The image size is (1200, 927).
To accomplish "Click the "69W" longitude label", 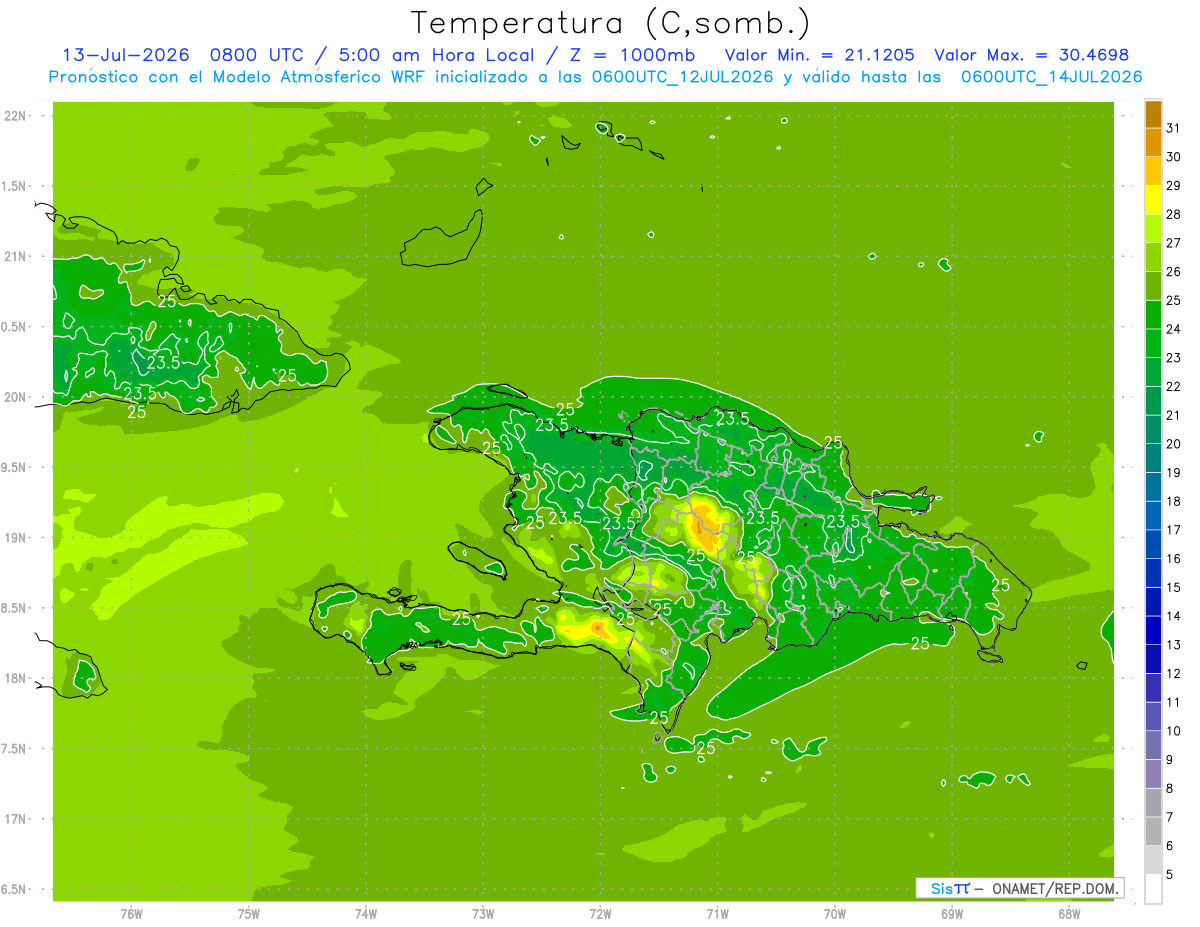I will tap(952, 914).
